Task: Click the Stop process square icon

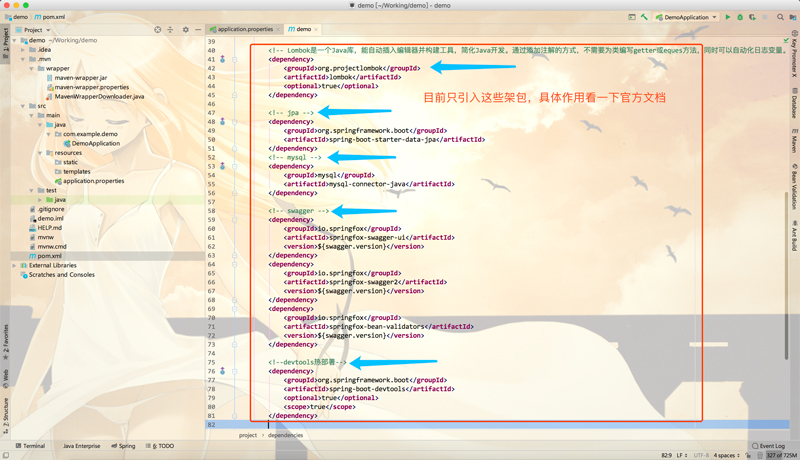Action: [765, 17]
